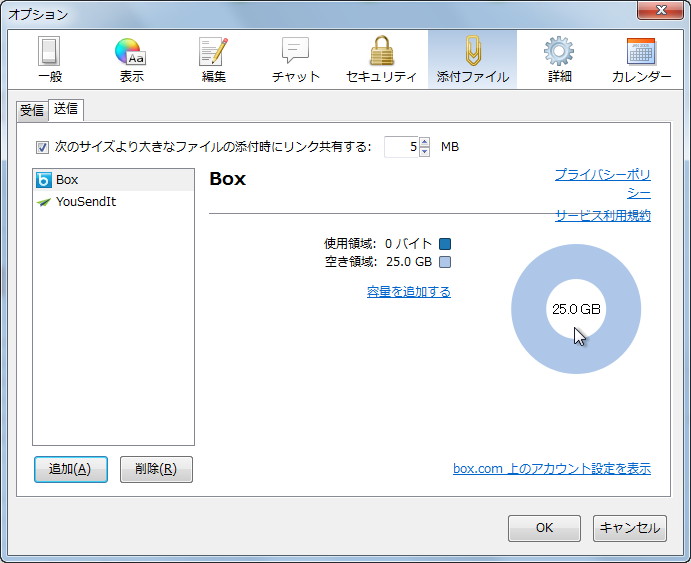The width and height of the screenshot is (691, 563).
Task: Switch to the 送信 tab
Action: [x=66, y=108]
